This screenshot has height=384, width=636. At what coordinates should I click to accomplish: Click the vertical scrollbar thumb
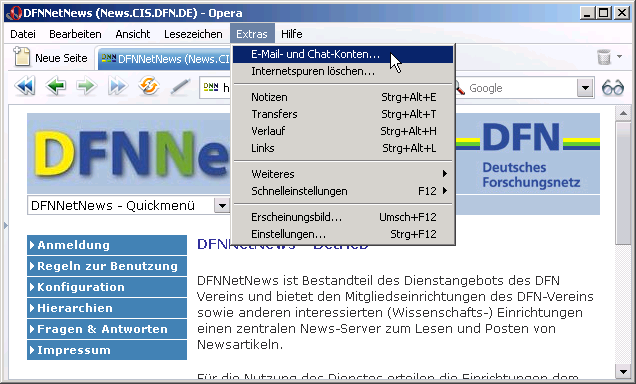click(623, 182)
